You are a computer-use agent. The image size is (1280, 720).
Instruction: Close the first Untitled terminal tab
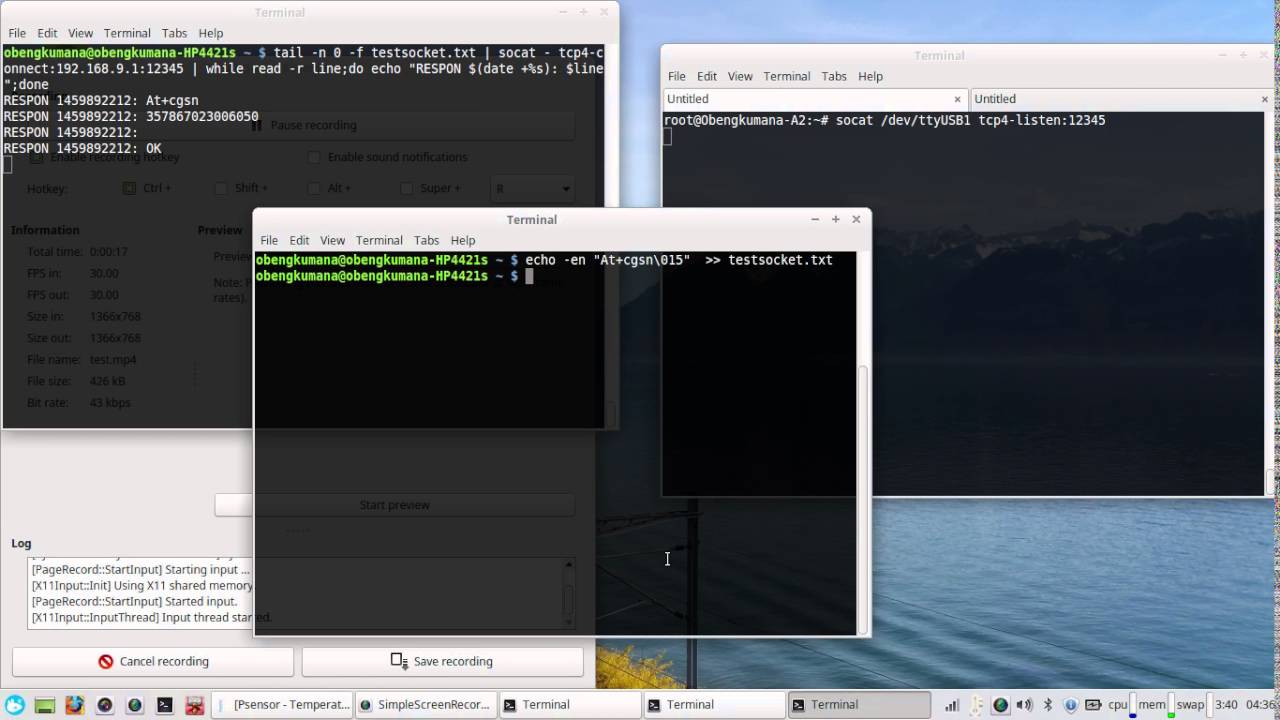pos(957,99)
